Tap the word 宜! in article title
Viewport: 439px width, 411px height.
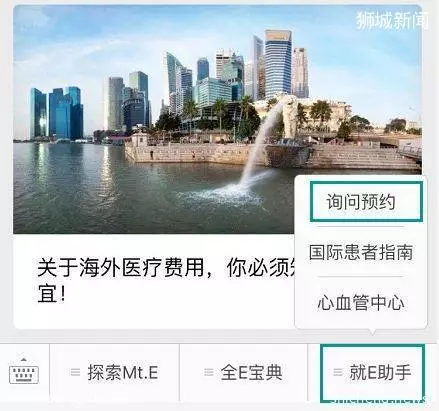pyautogui.click(x=51, y=293)
